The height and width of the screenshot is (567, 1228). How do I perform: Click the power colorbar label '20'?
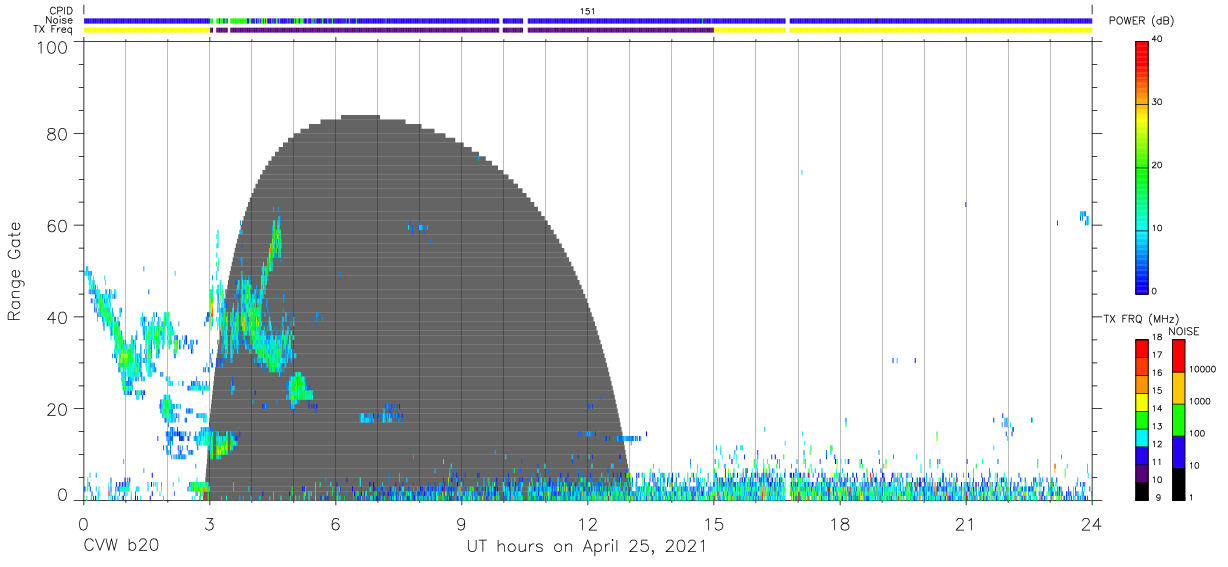coord(1158,165)
